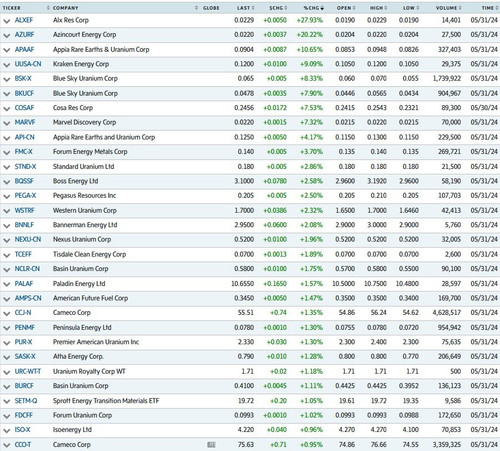This screenshot has height=451, width=500.
Task: Expand the APAAF row chevron
Action: tap(6, 50)
